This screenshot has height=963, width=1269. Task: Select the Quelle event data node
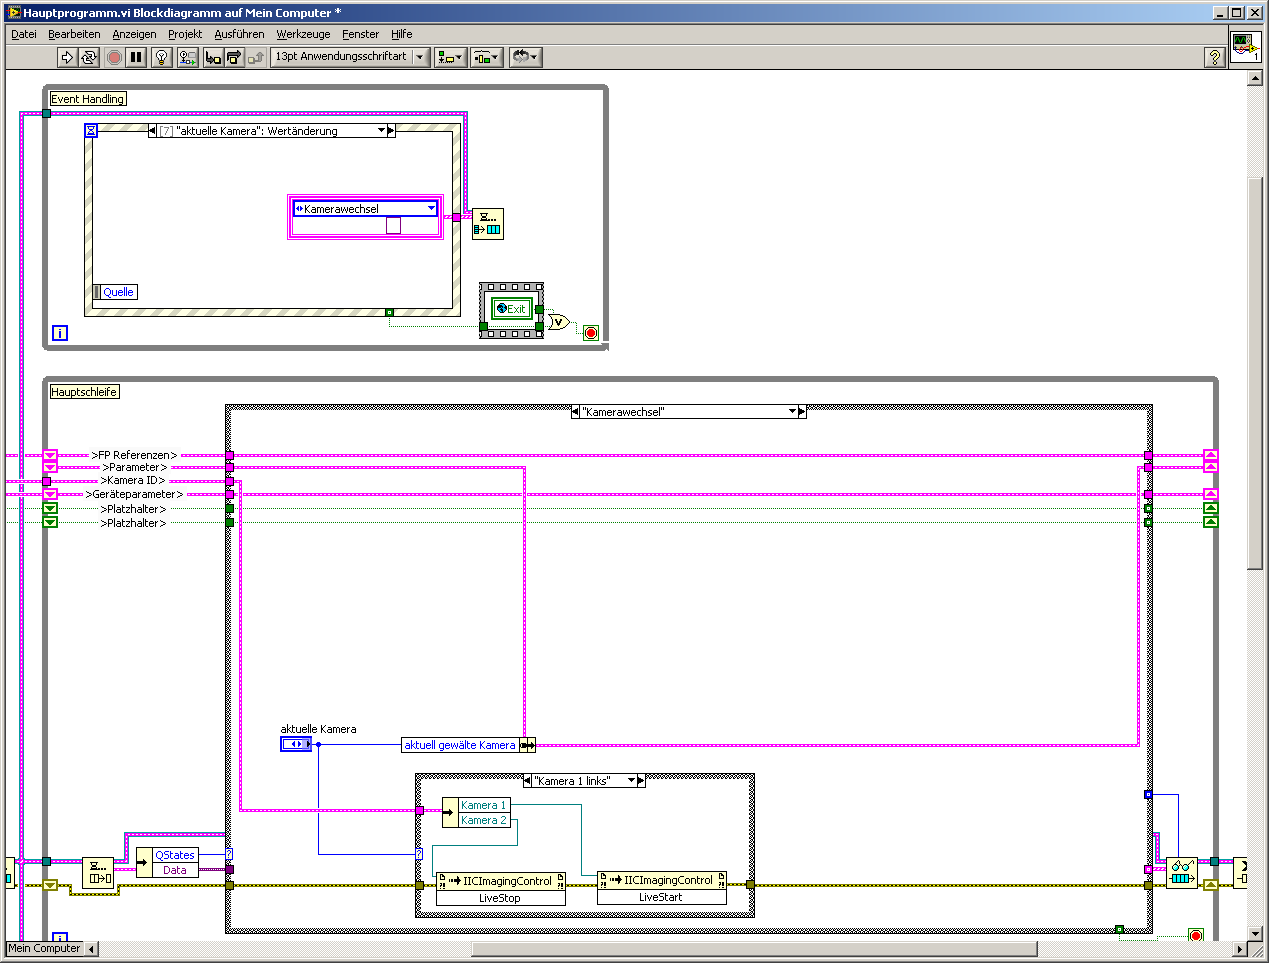click(x=115, y=292)
